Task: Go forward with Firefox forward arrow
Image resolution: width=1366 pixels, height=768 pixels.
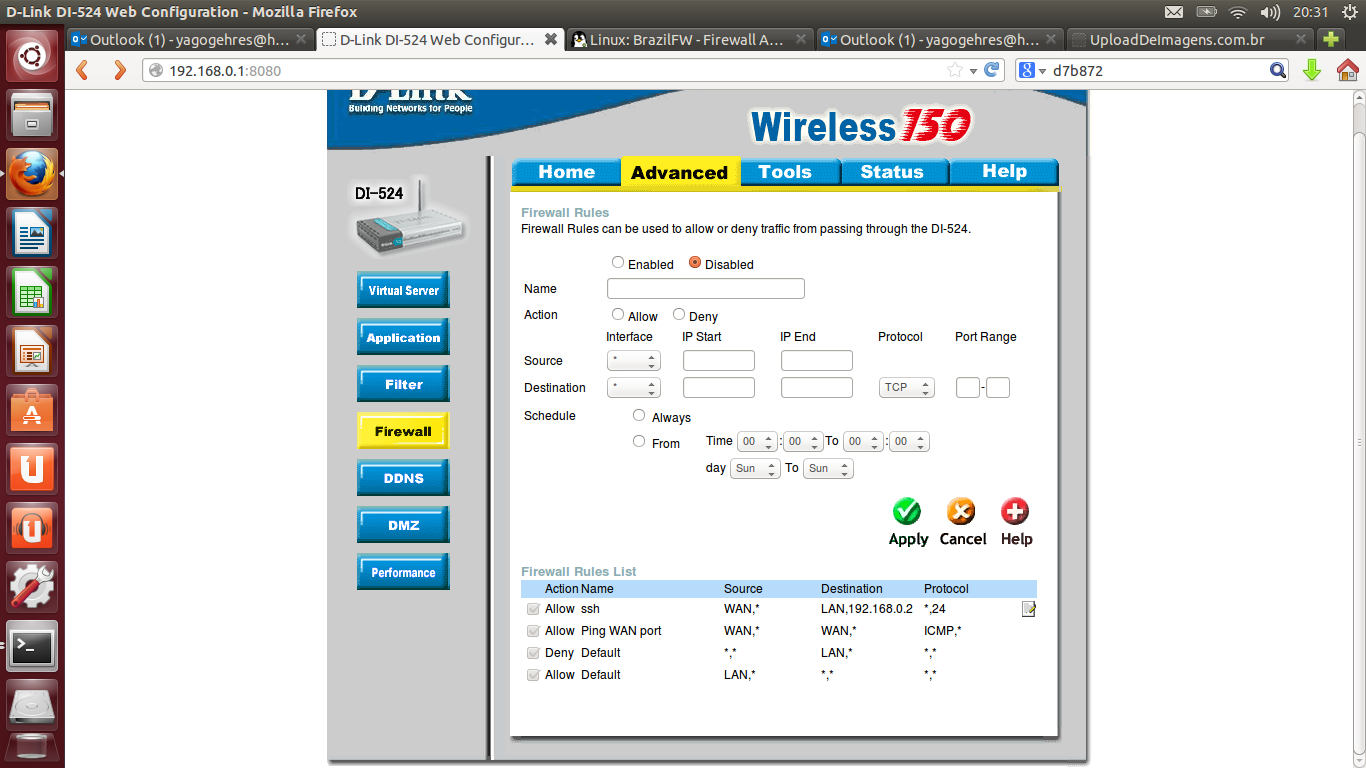Action: pyautogui.click(x=120, y=70)
